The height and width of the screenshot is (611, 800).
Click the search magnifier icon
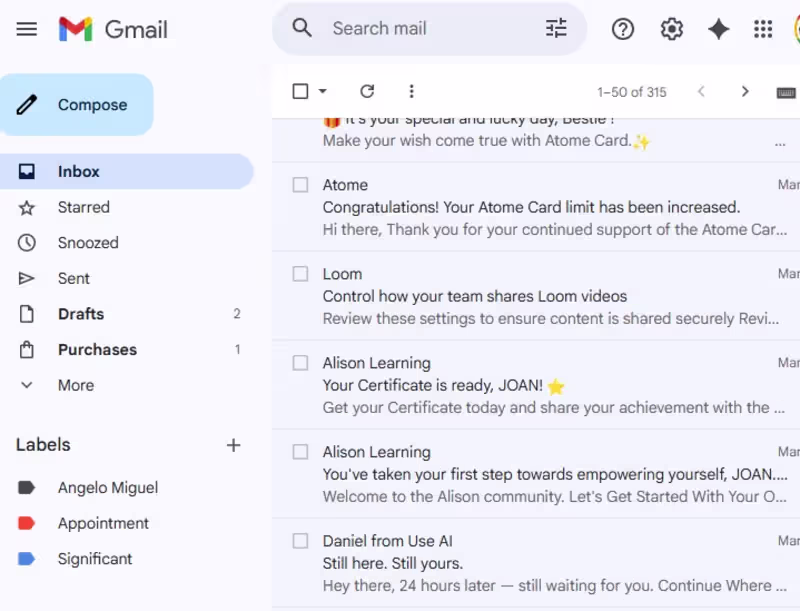pos(302,28)
